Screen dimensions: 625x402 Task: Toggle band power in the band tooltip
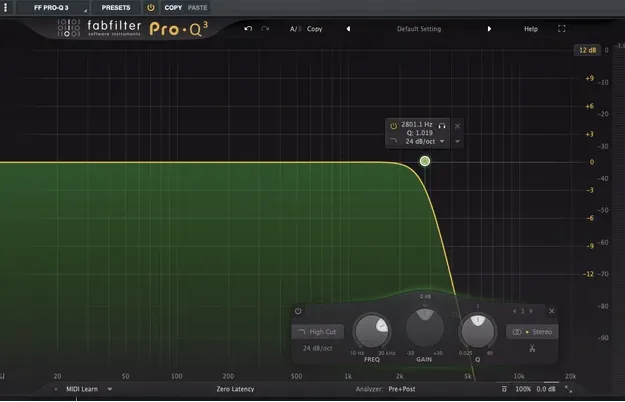[393, 126]
